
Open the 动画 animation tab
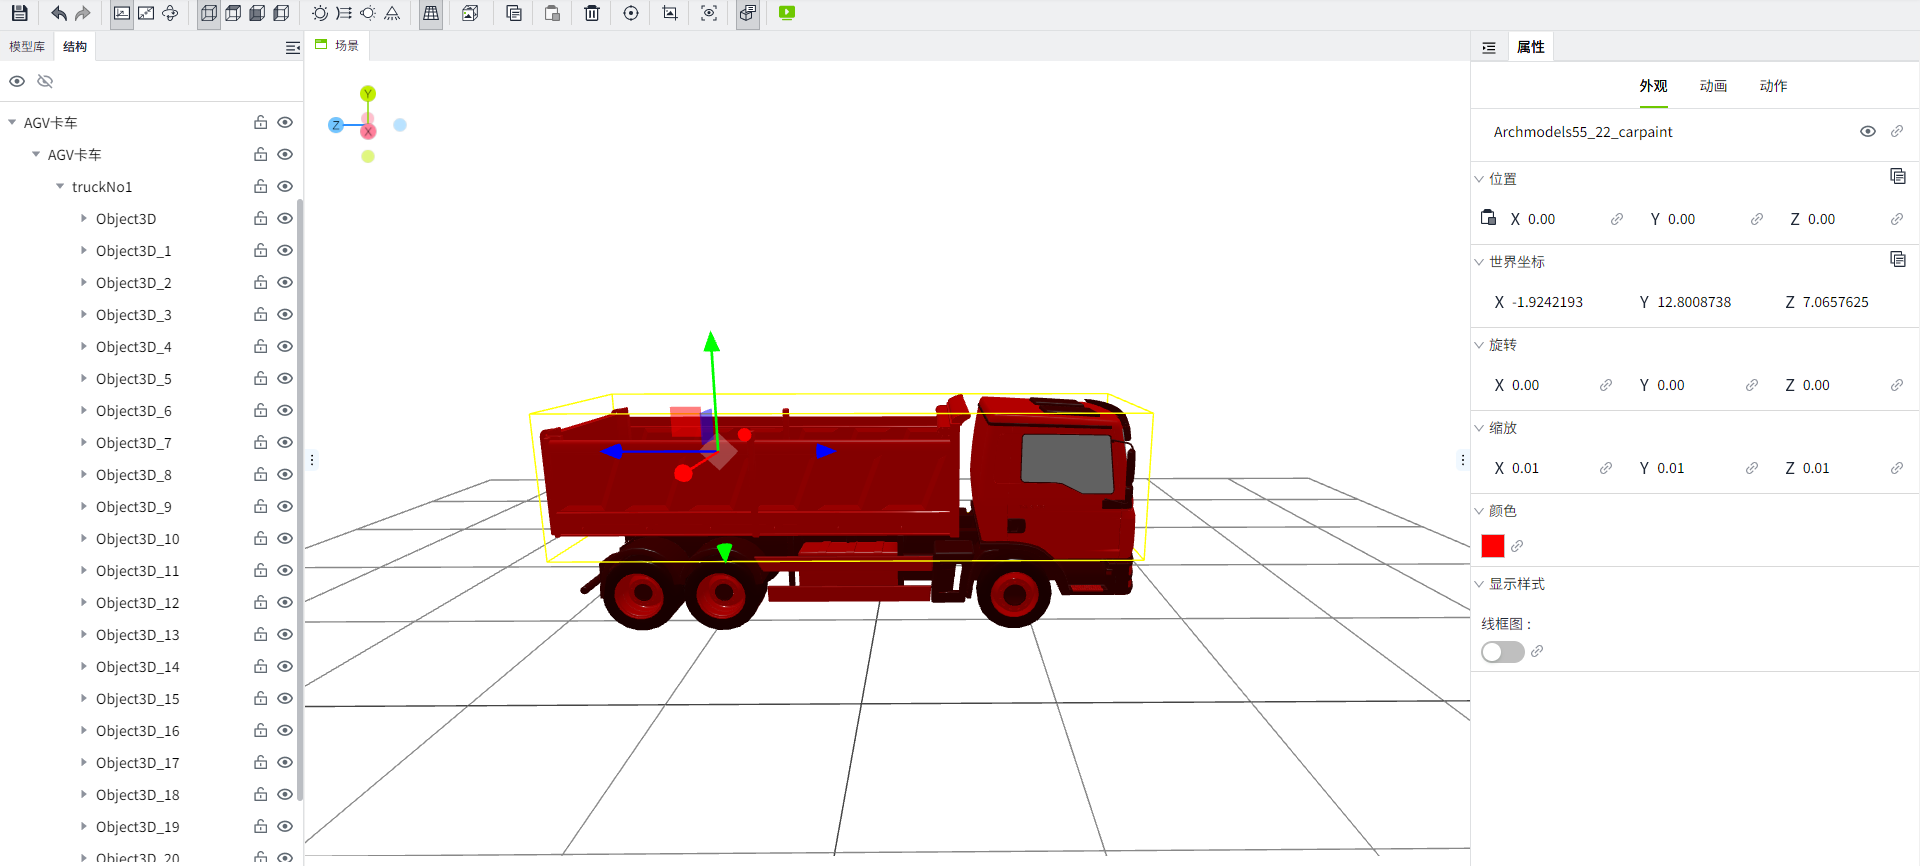click(x=1713, y=86)
